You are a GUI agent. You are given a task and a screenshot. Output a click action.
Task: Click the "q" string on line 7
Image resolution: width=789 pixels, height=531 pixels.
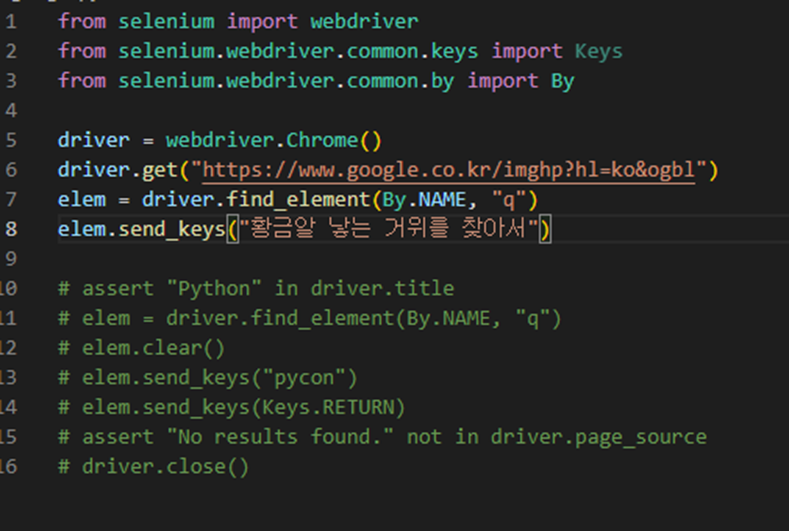[509, 200]
